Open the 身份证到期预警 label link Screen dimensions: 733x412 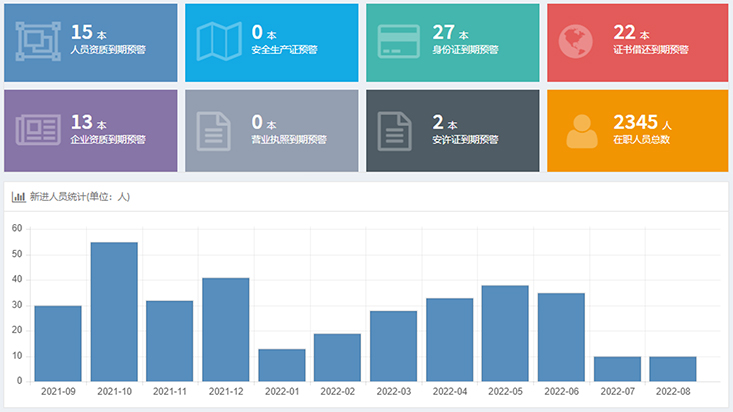point(465,50)
